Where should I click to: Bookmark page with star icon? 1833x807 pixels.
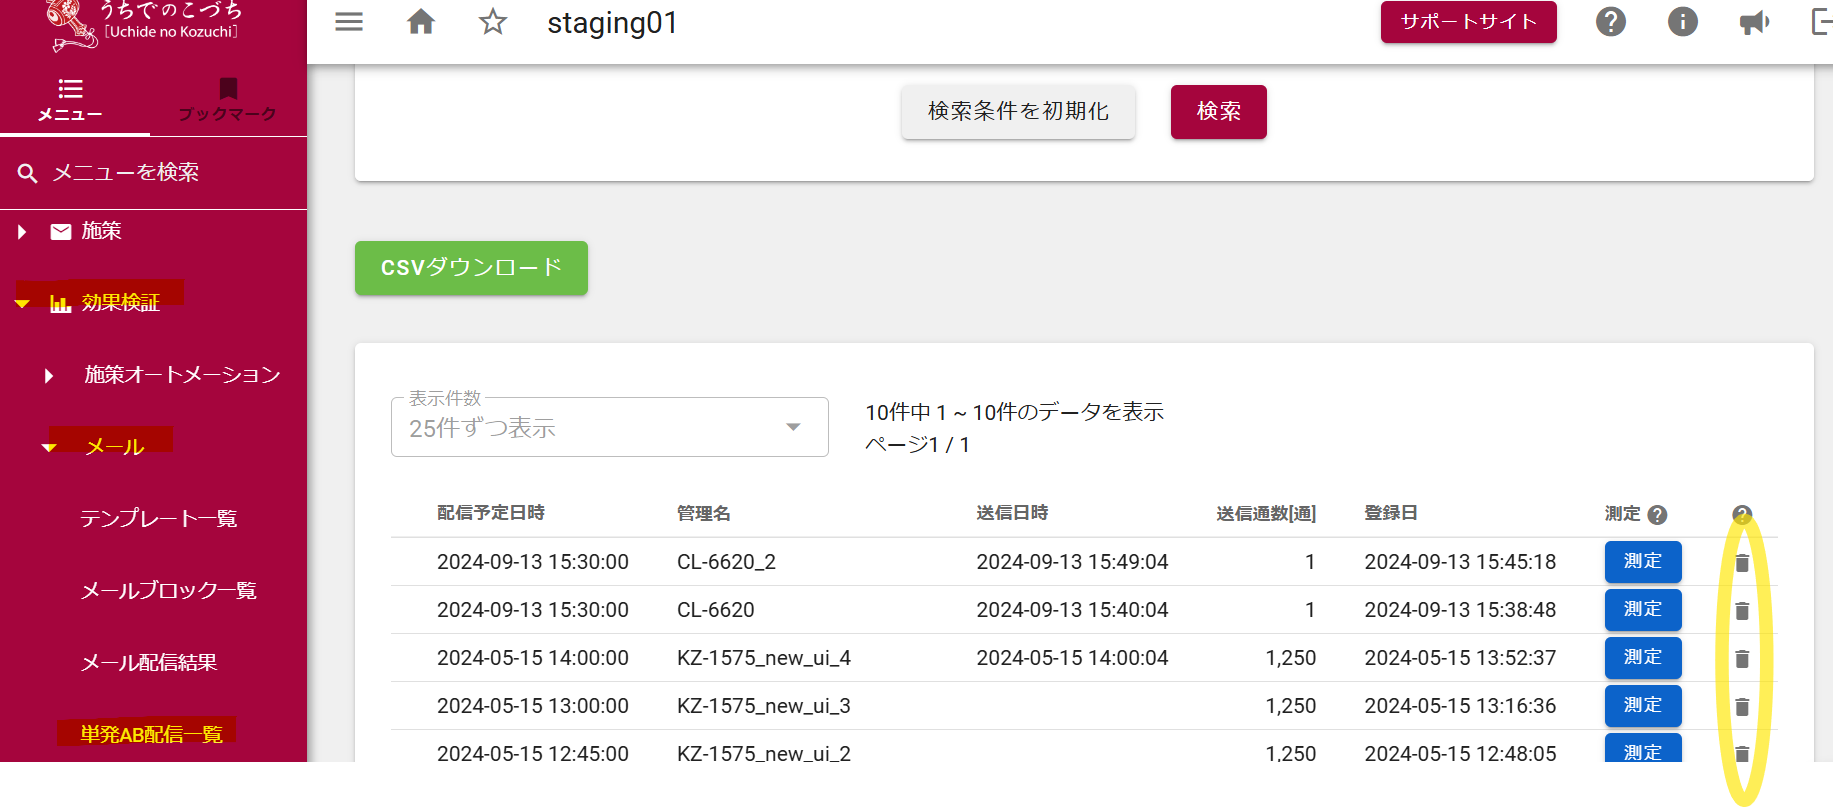click(492, 22)
